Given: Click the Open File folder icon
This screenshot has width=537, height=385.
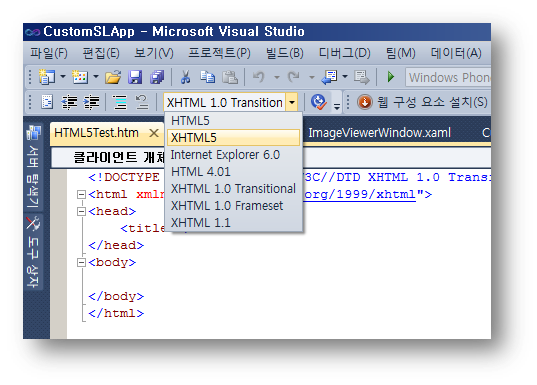Looking at the screenshot, I should 113,77.
